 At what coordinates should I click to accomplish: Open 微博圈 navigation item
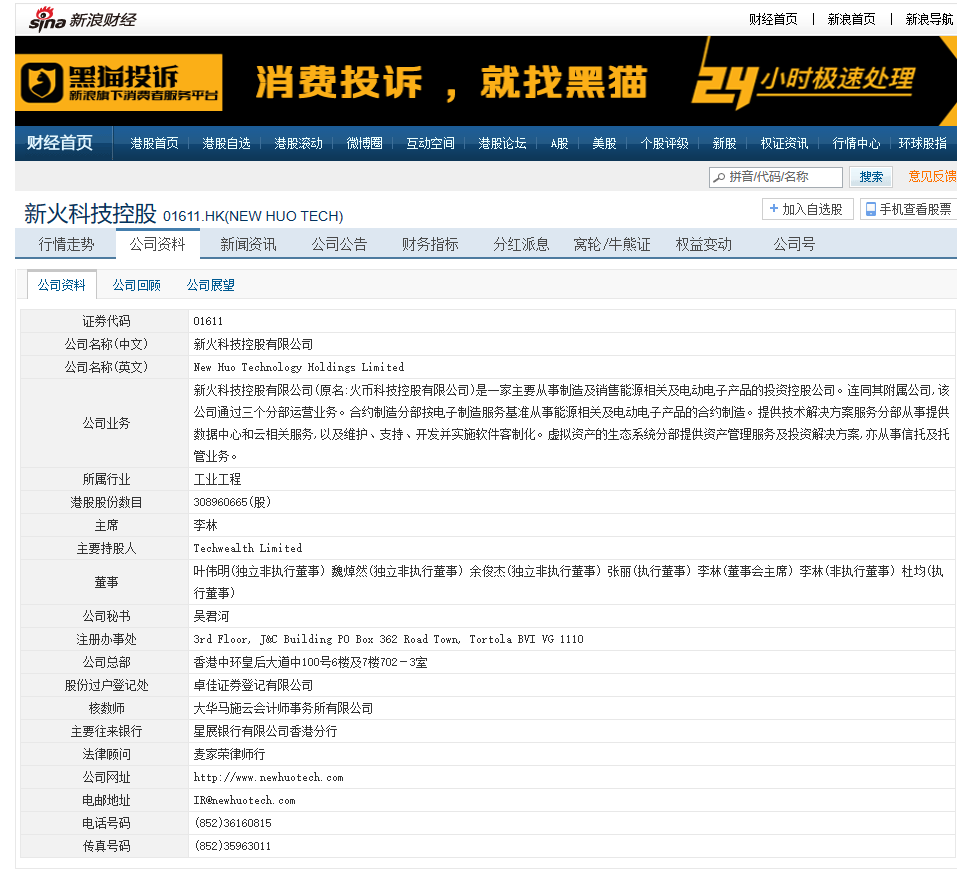(364, 143)
